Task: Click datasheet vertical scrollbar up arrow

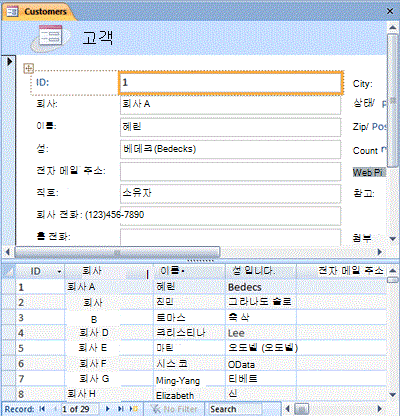Action: pyautogui.click(x=393, y=271)
